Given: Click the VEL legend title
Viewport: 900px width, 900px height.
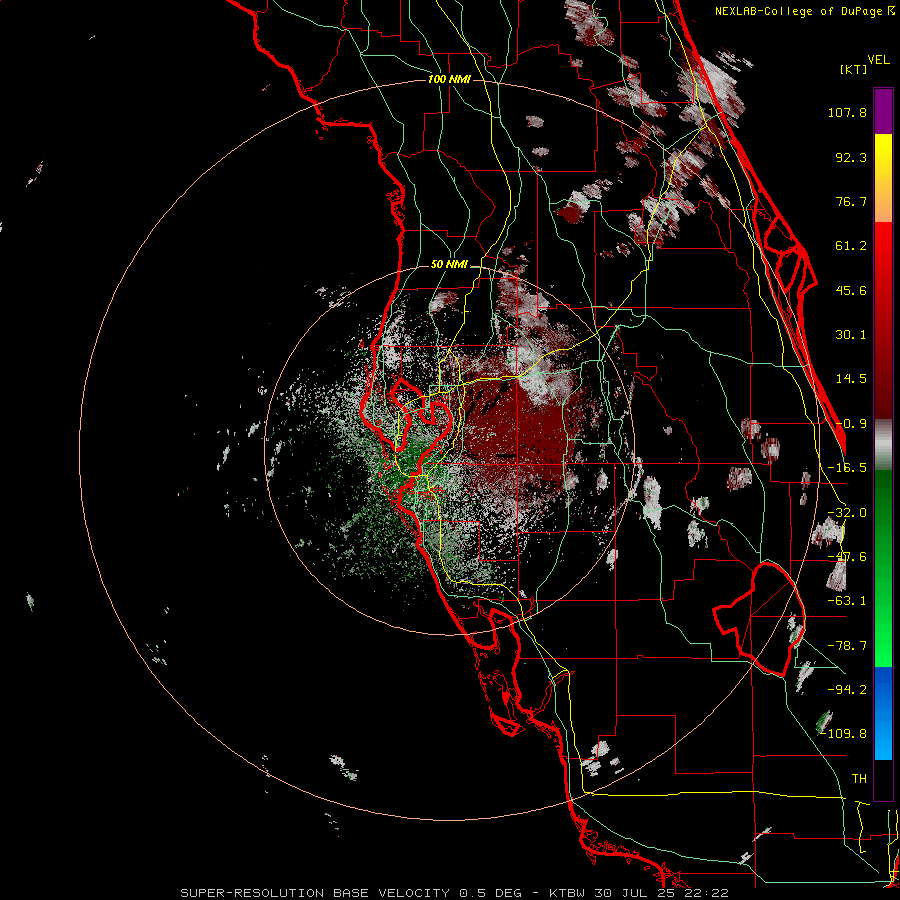Looking at the screenshot, I should (x=878, y=60).
